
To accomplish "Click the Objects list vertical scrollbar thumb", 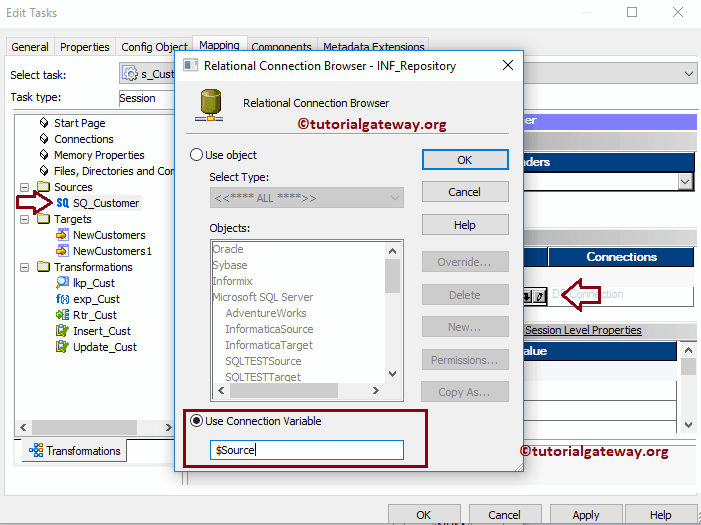I will [x=393, y=276].
